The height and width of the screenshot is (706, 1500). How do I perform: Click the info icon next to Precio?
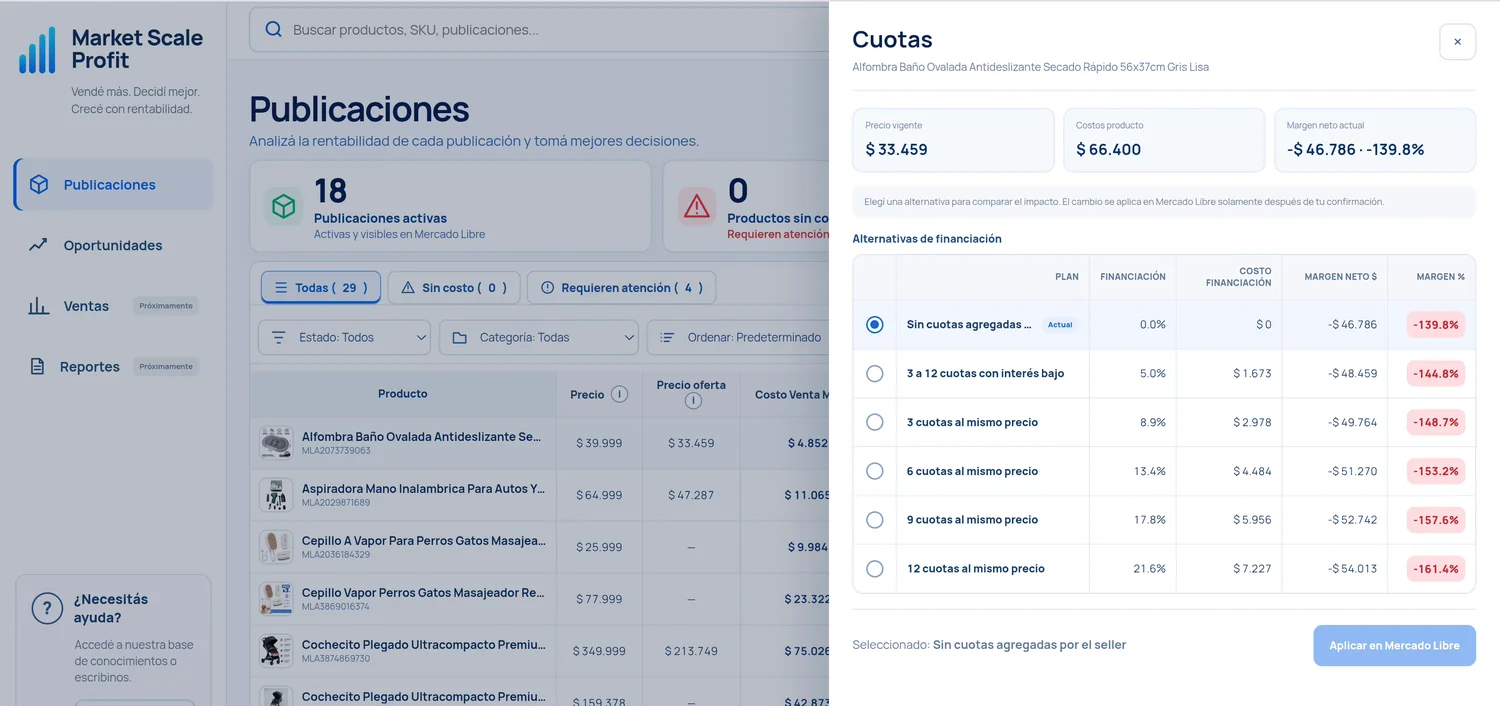(619, 394)
